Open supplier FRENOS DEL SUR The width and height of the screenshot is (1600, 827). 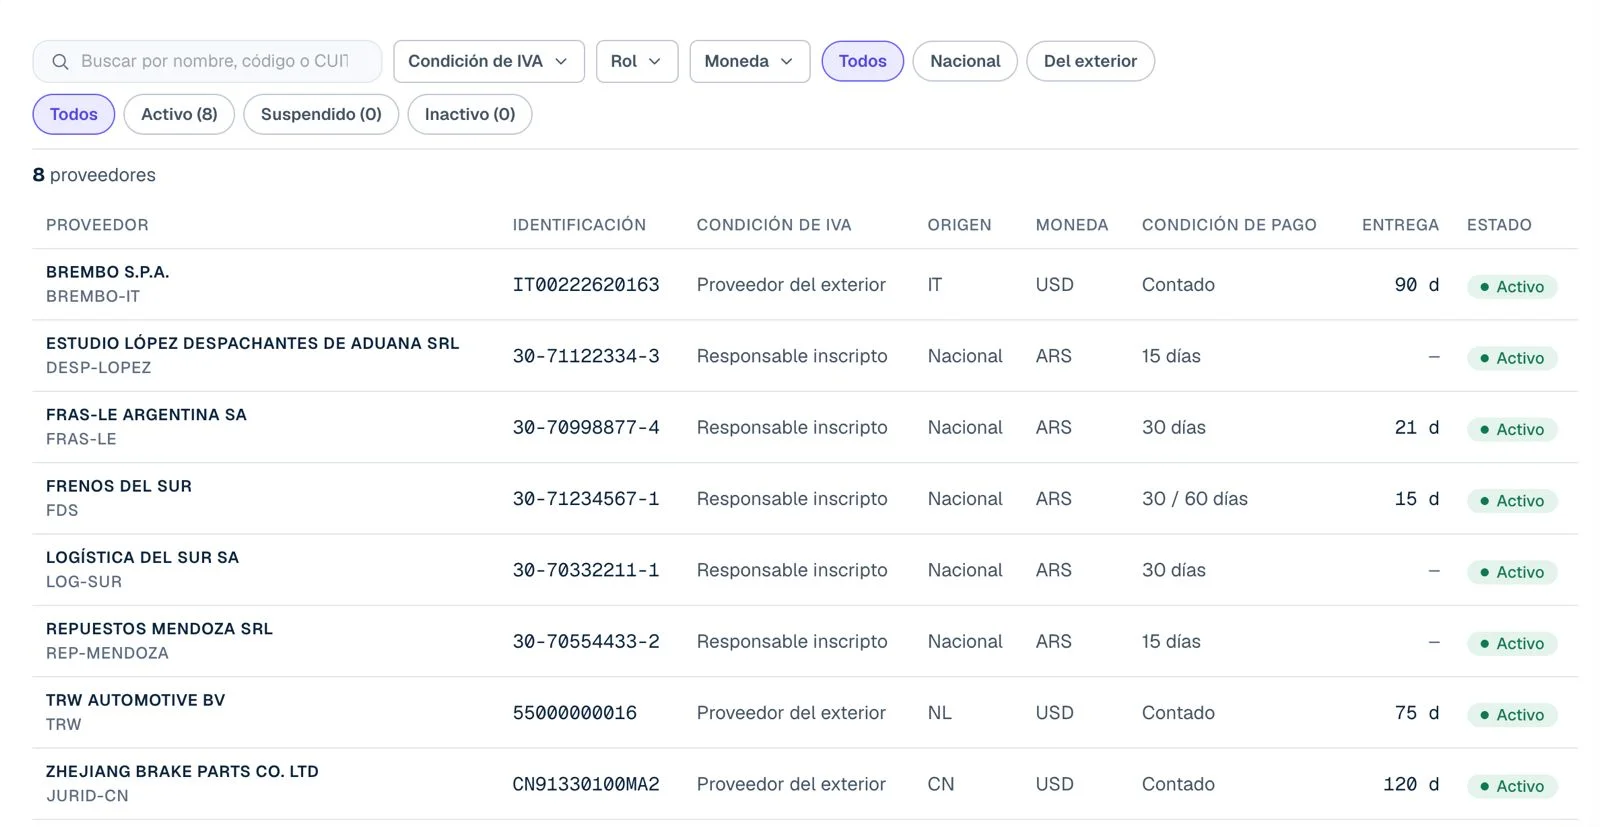coord(119,487)
